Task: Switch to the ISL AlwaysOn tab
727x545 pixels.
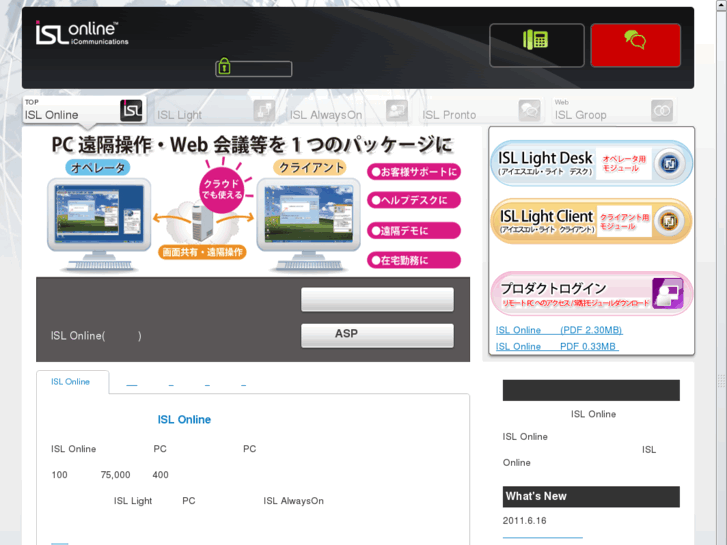Action: coord(349,110)
